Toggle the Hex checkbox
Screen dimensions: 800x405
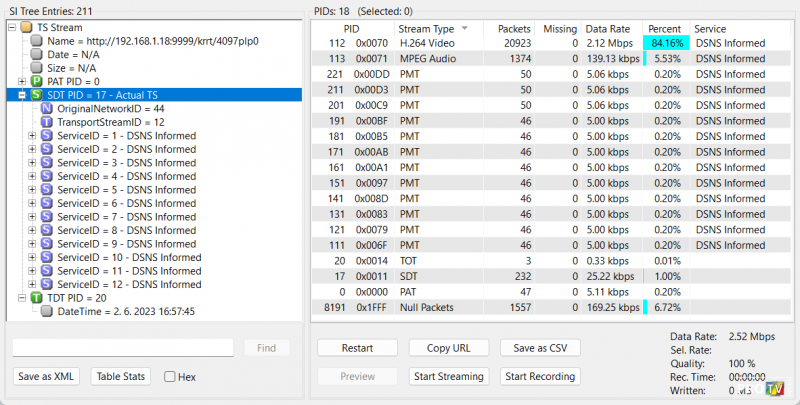pyautogui.click(x=170, y=377)
